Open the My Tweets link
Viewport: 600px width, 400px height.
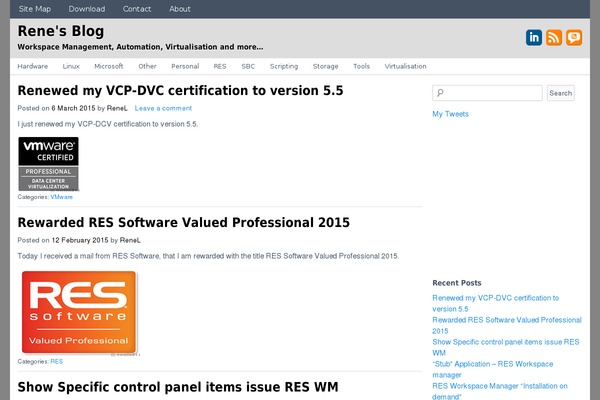(x=450, y=114)
